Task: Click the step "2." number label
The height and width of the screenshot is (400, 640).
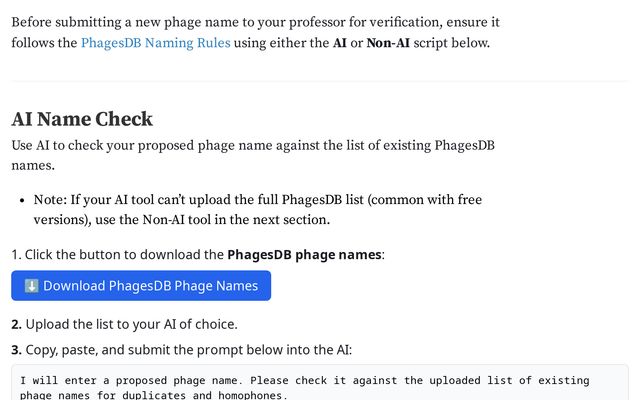Action: (x=17, y=324)
